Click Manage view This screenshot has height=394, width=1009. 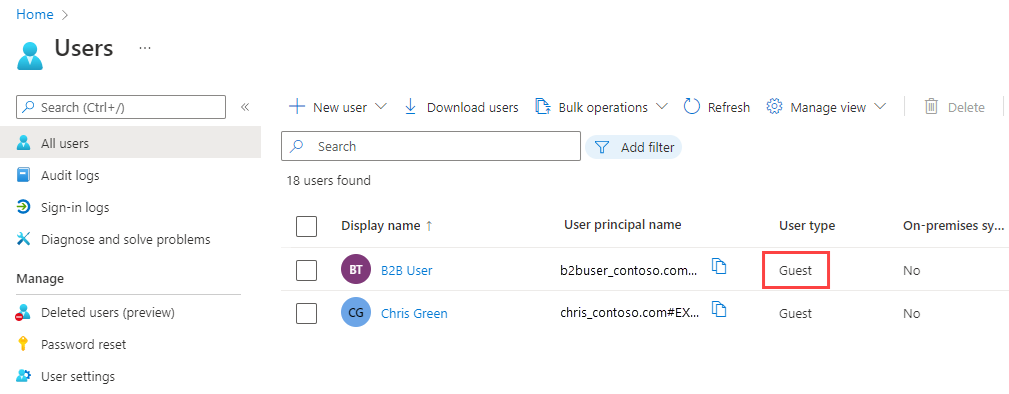tap(827, 107)
